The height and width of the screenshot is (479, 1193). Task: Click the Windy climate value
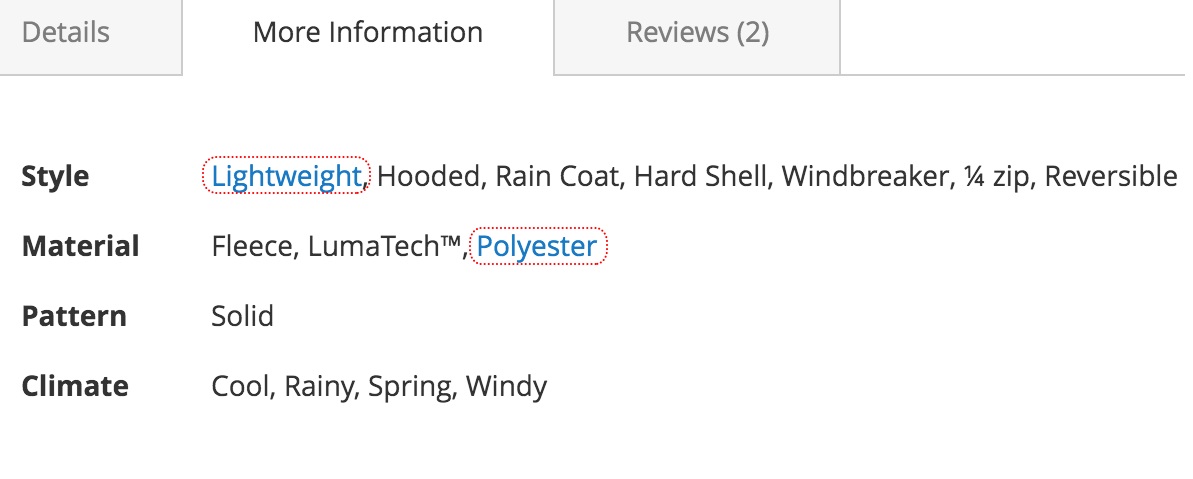(x=507, y=387)
